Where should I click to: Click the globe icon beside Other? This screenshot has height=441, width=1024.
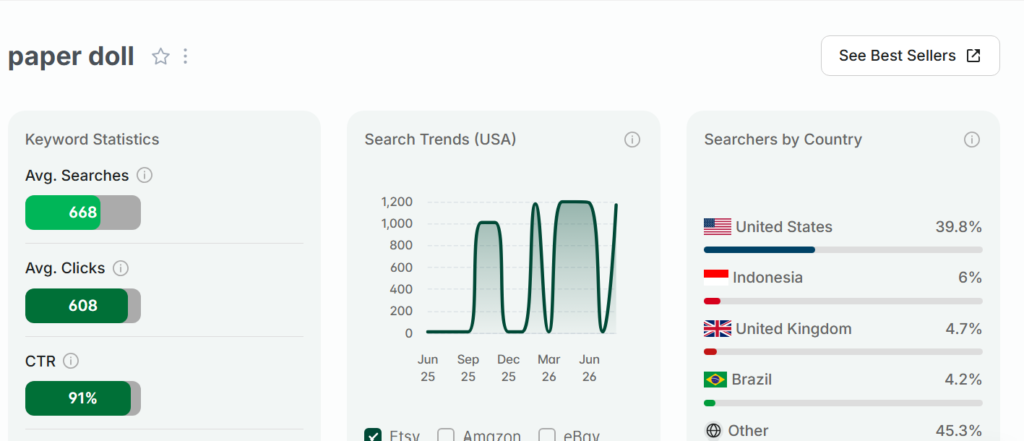[714, 431]
